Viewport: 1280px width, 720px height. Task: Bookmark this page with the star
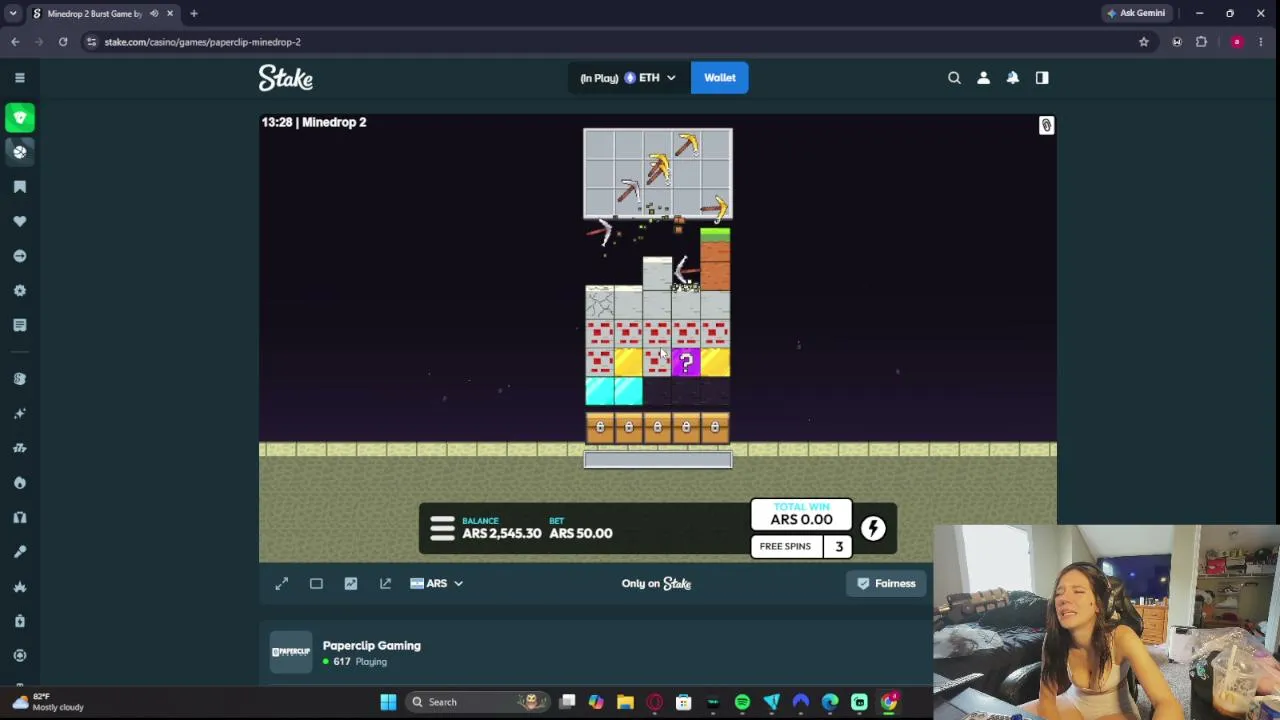point(1144,42)
